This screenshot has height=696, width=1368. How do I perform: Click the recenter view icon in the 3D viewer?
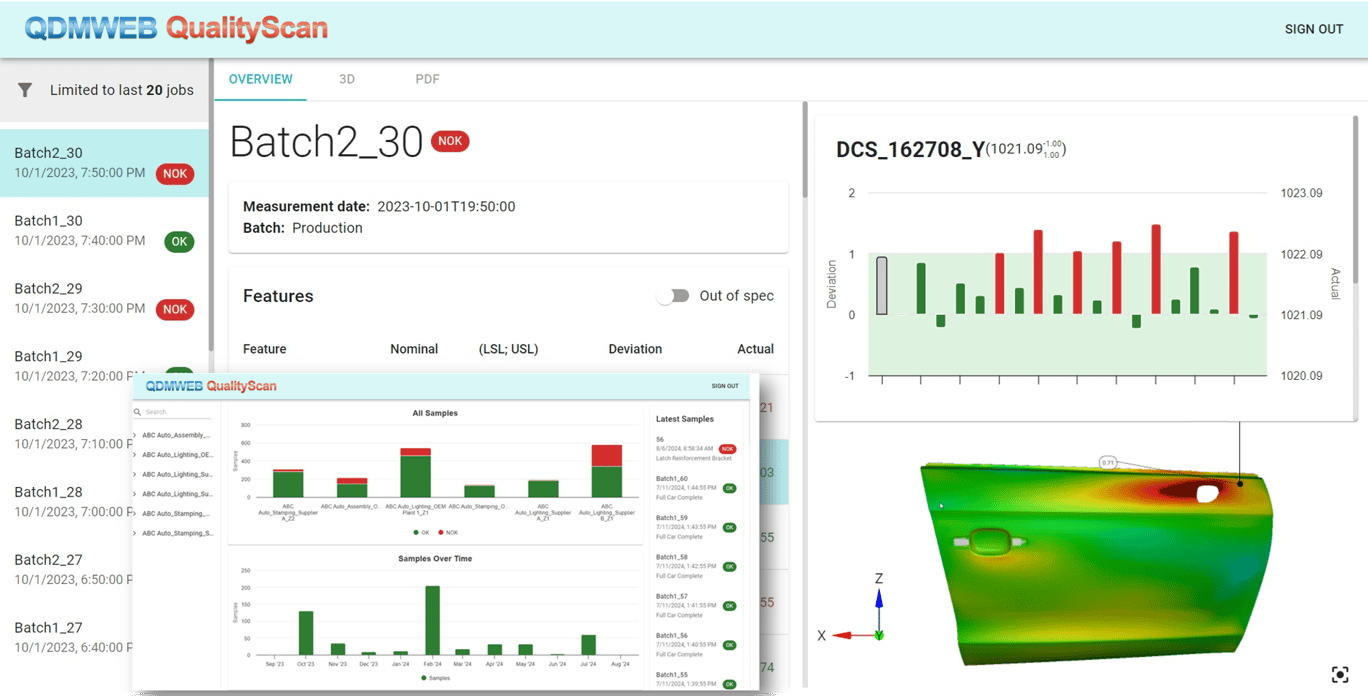1340,674
